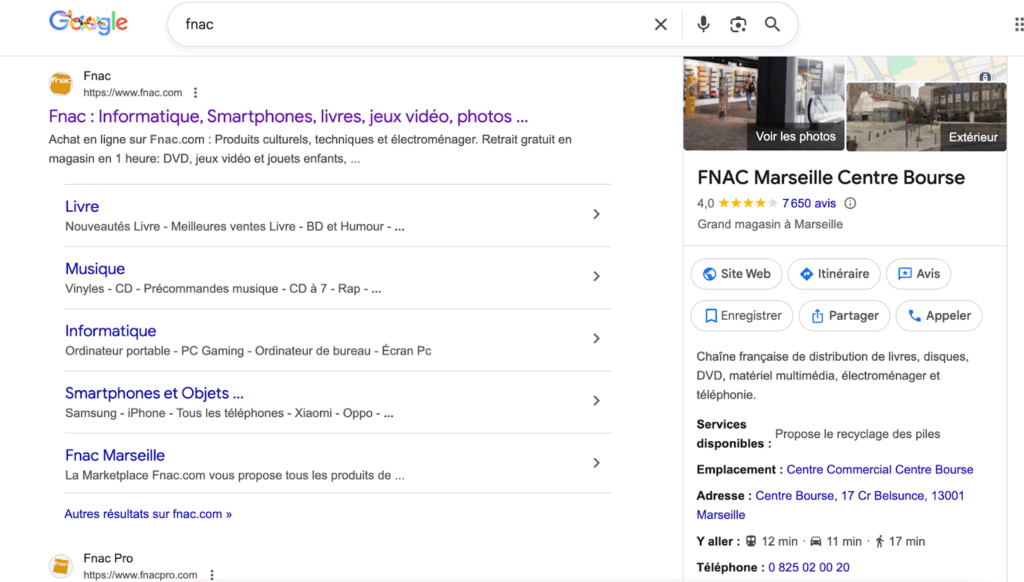Click the magnifying glass search icon
The height and width of the screenshot is (582, 1024).
point(772,25)
